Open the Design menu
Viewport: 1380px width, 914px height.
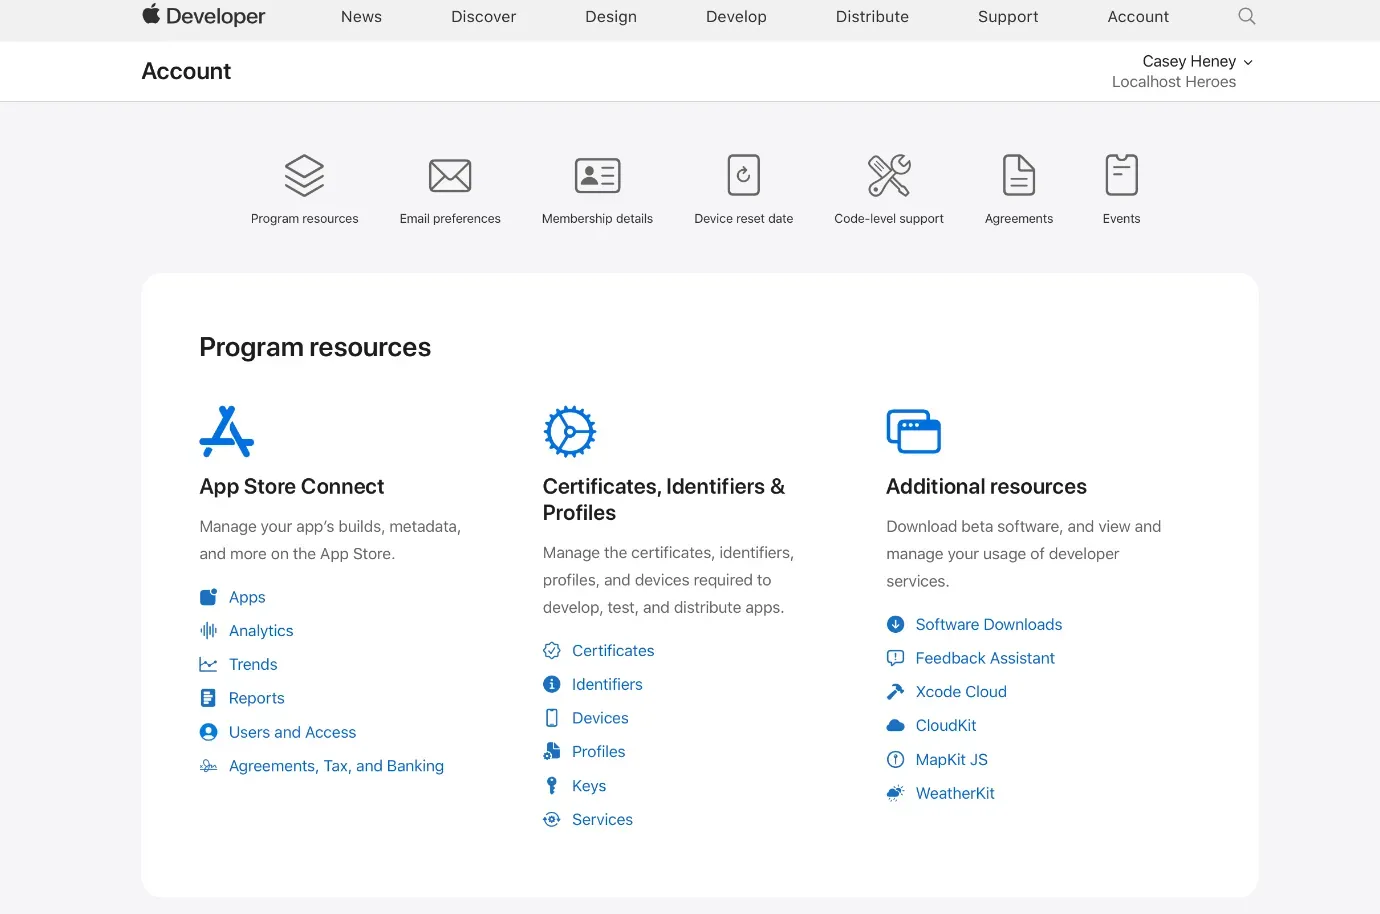point(611,17)
